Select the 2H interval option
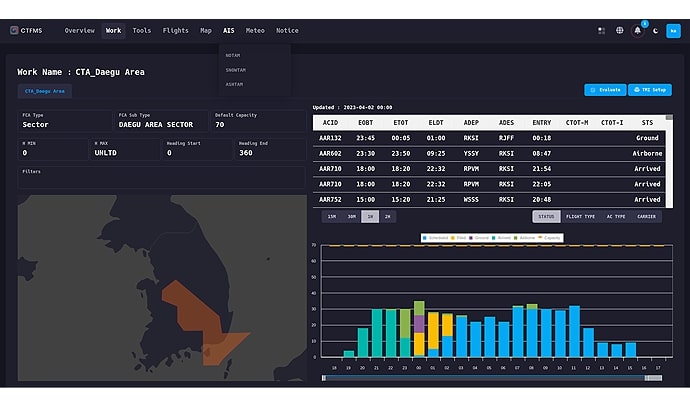Screen dimensions: 690x407 click(x=388, y=216)
